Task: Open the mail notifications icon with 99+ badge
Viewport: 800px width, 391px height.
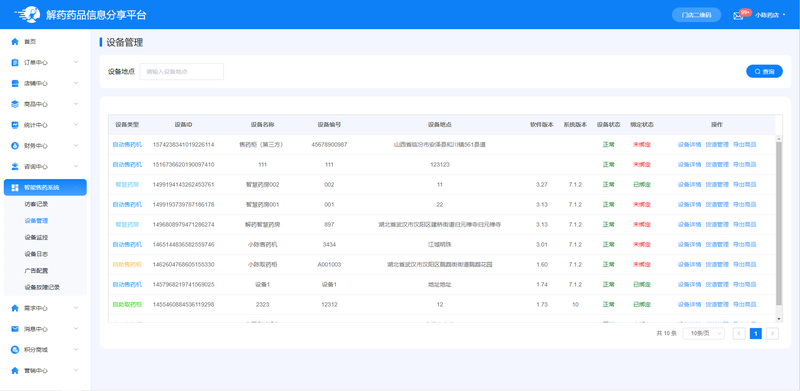Action: 738,15
